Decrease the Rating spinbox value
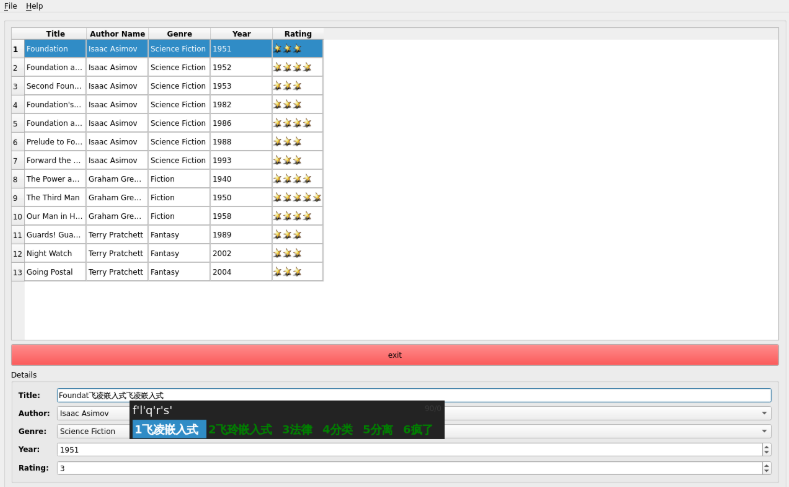This screenshot has height=487, width=789. click(x=766, y=470)
